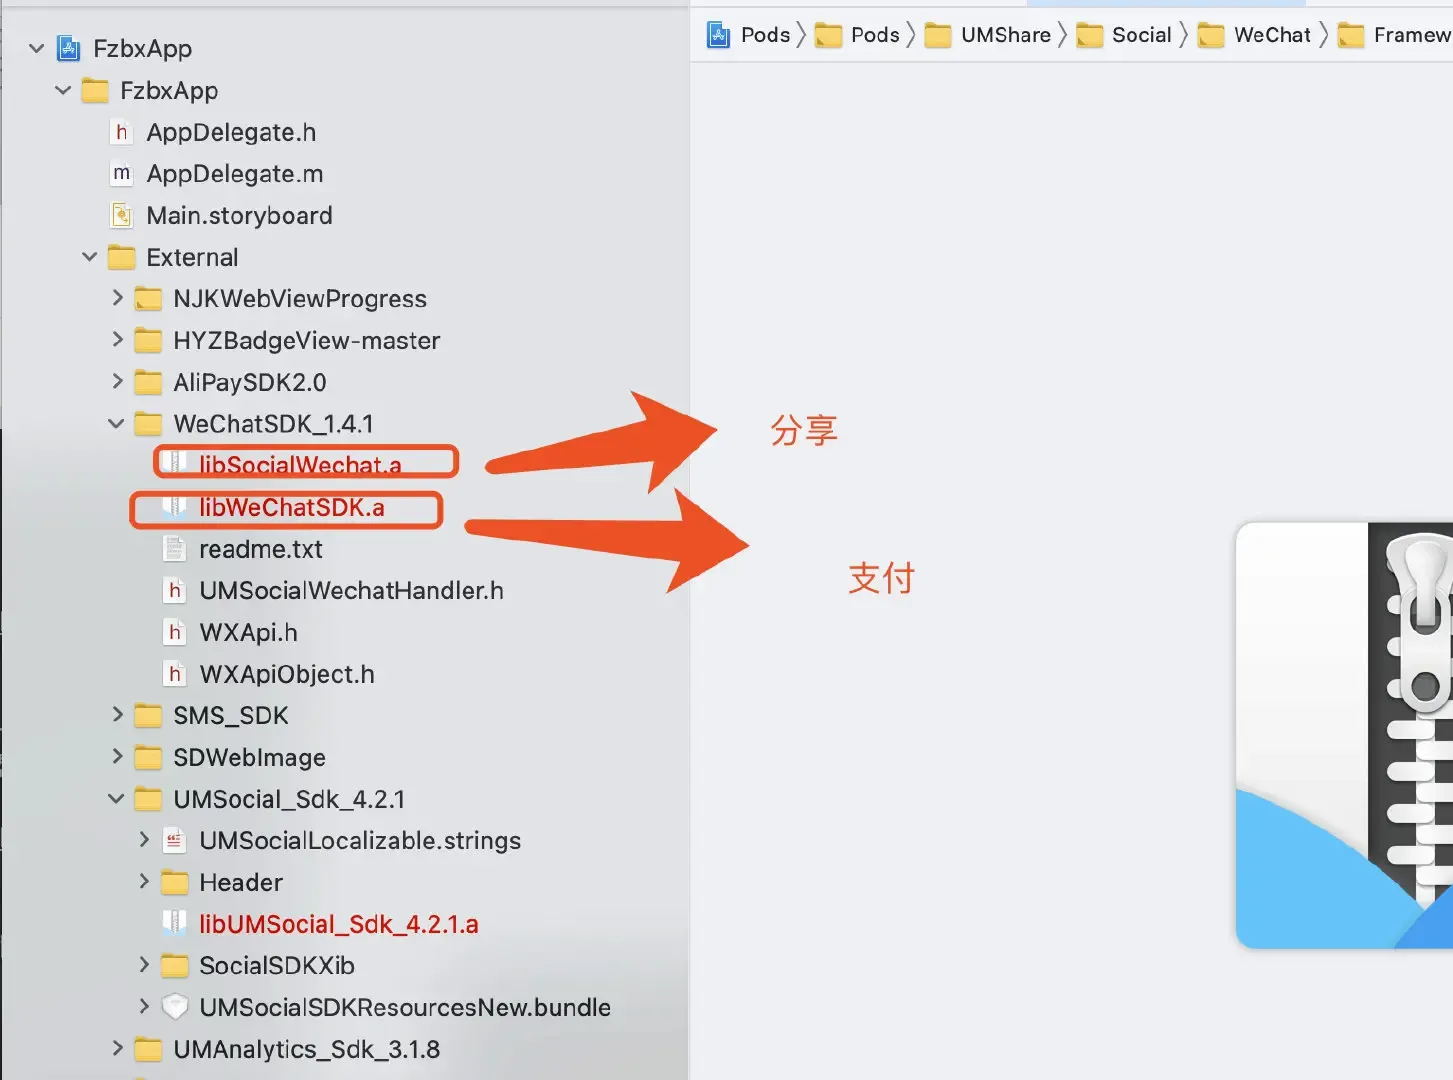This screenshot has width=1453, height=1080.
Task: Select libWeChatSDK.a in the navigator
Action: pyautogui.click(x=291, y=508)
